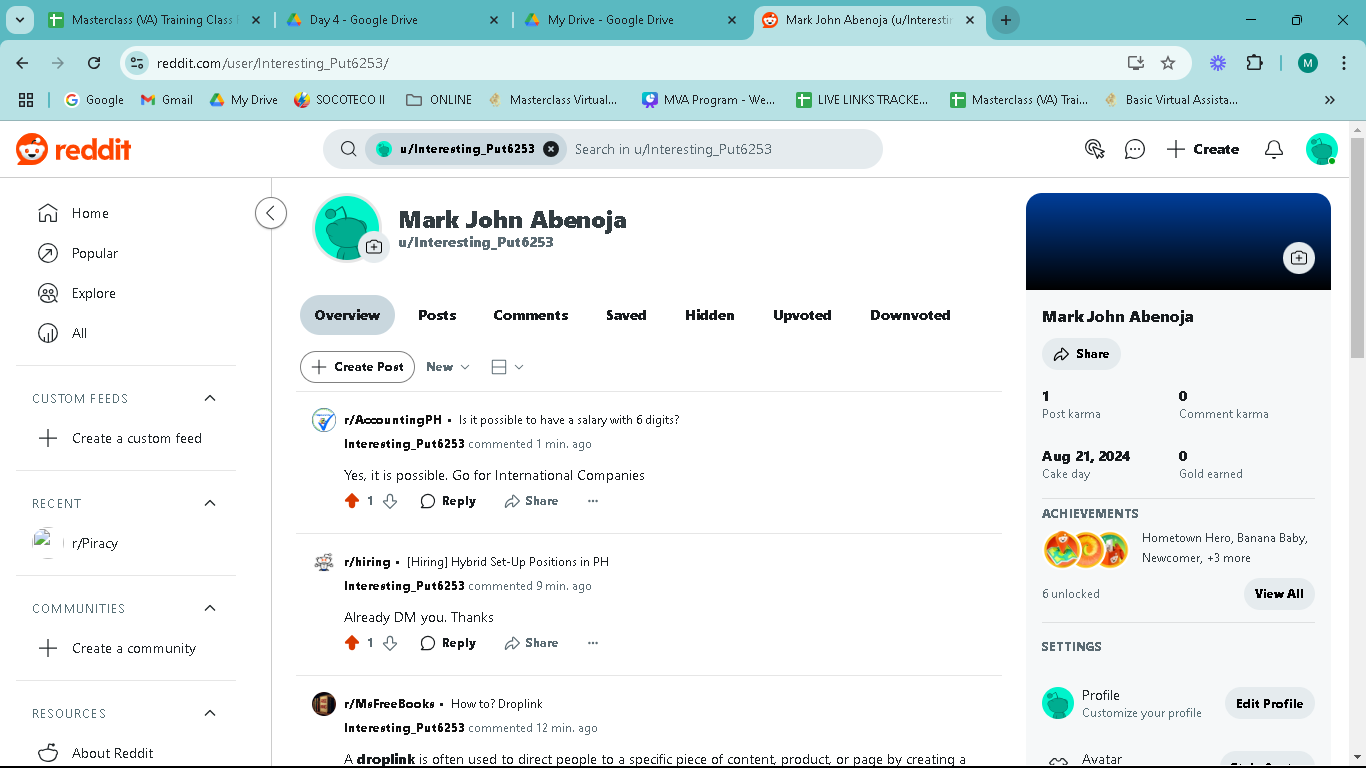Remove the u/Interesting_Put6253 search filter chip

551,149
